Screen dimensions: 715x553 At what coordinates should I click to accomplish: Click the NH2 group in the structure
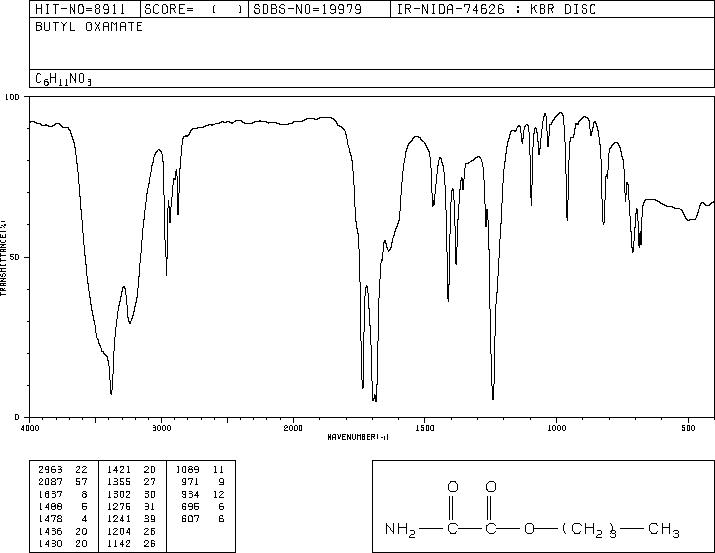click(400, 530)
